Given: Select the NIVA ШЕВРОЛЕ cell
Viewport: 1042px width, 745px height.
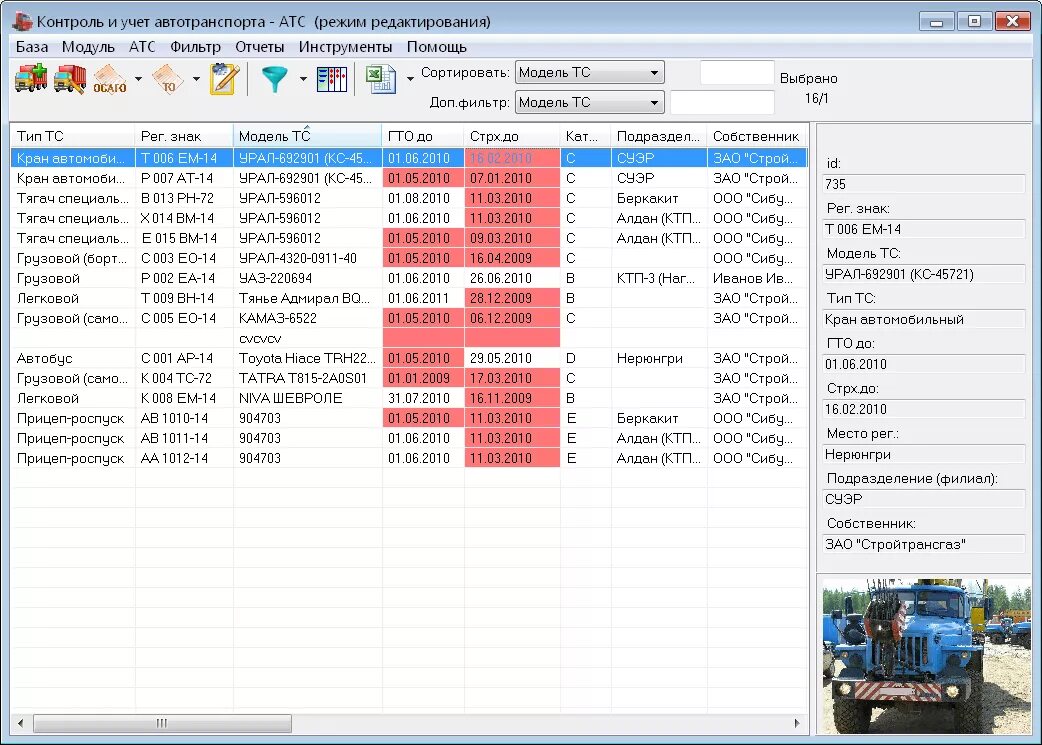Looking at the screenshot, I should coord(308,397).
